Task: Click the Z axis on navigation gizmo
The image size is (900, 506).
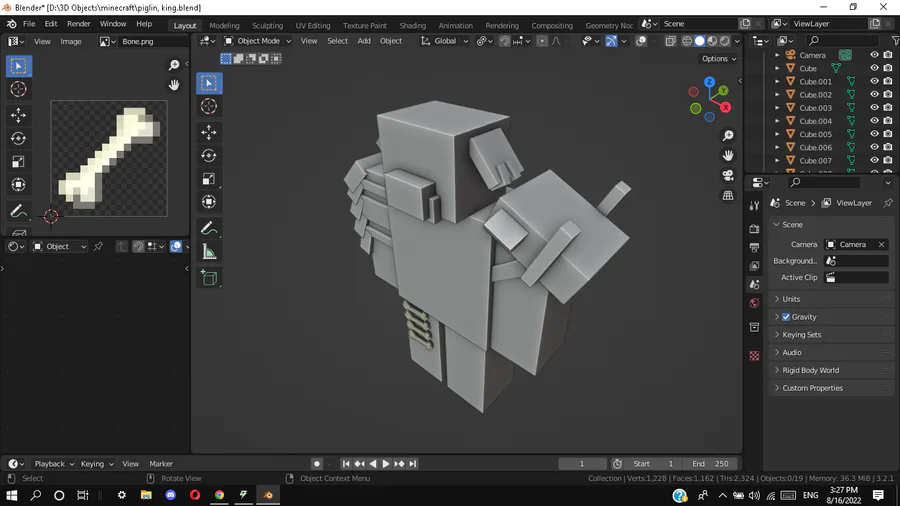Action: point(709,82)
